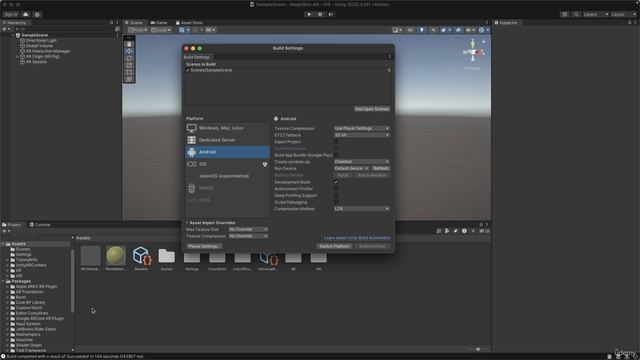Viewport: 640px width, 360px height.
Task: Open the Layers dropdown at top right
Action: tap(596, 14)
